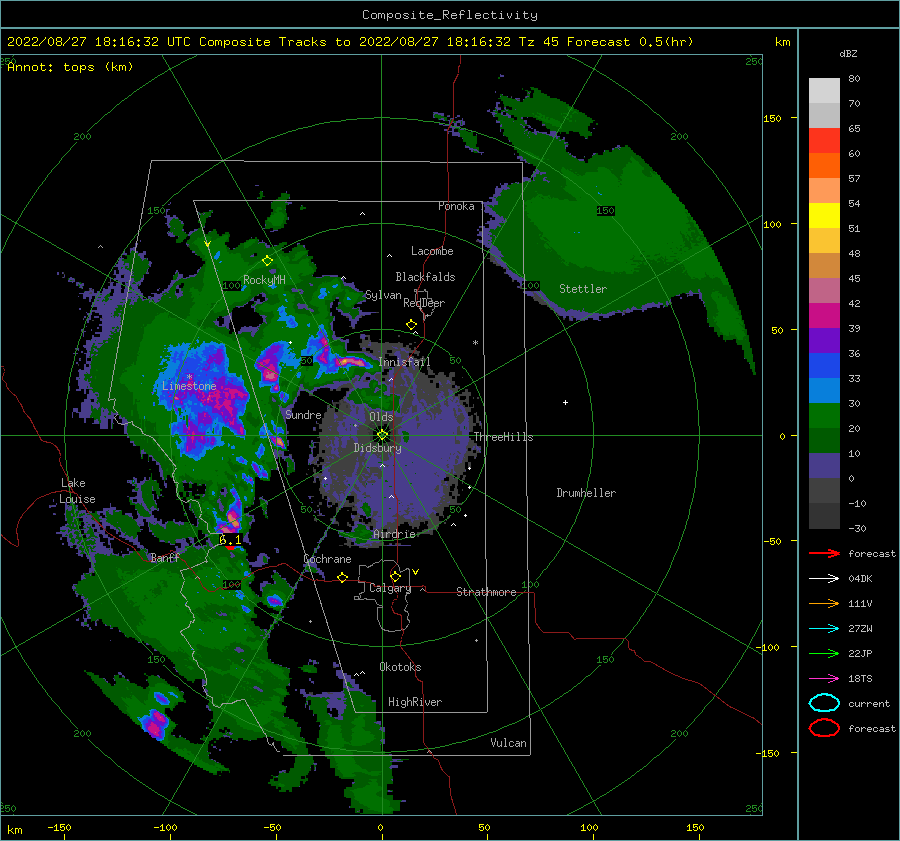Click the Strathmore city label
Image resolution: width=900 pixels, height=841 pixels.
click(486, 592)
